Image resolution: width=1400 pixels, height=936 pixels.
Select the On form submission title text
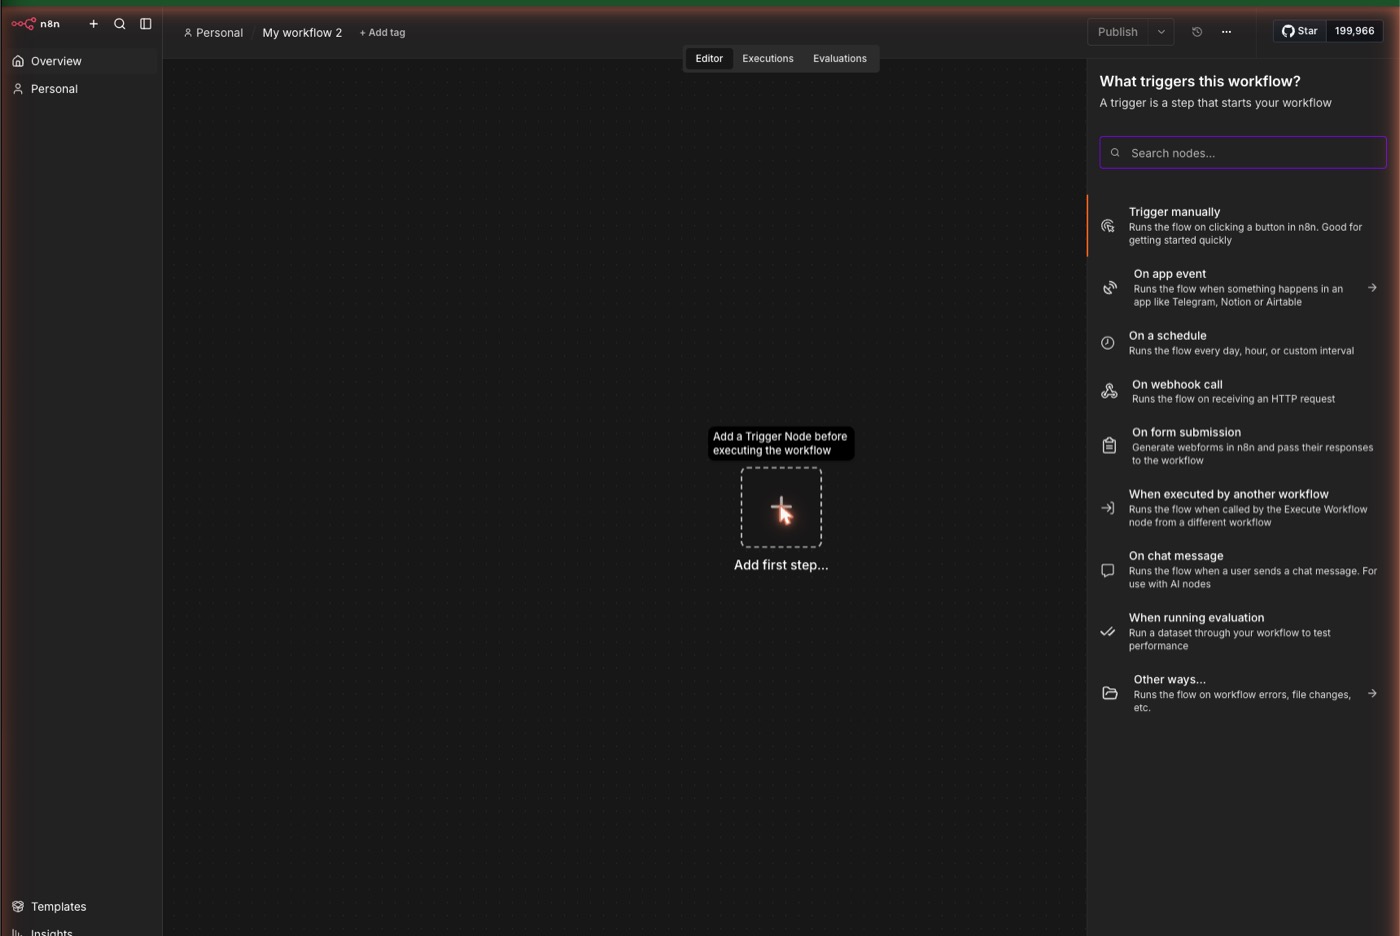1186,433
